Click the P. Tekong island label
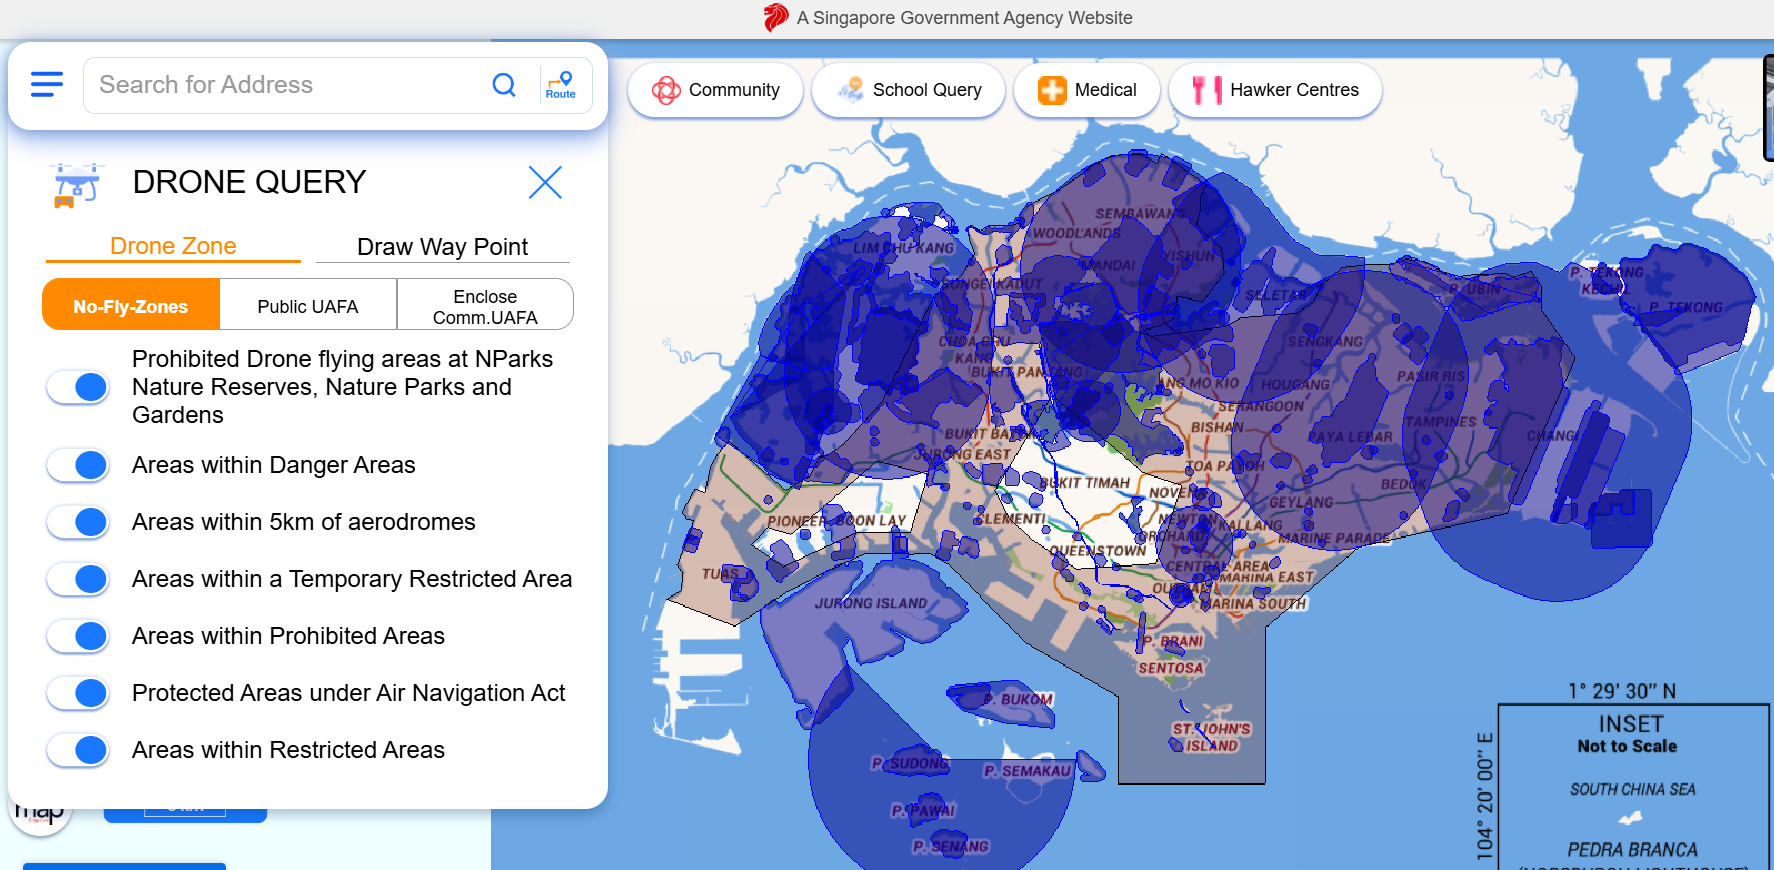 (x=1686, y=308)
